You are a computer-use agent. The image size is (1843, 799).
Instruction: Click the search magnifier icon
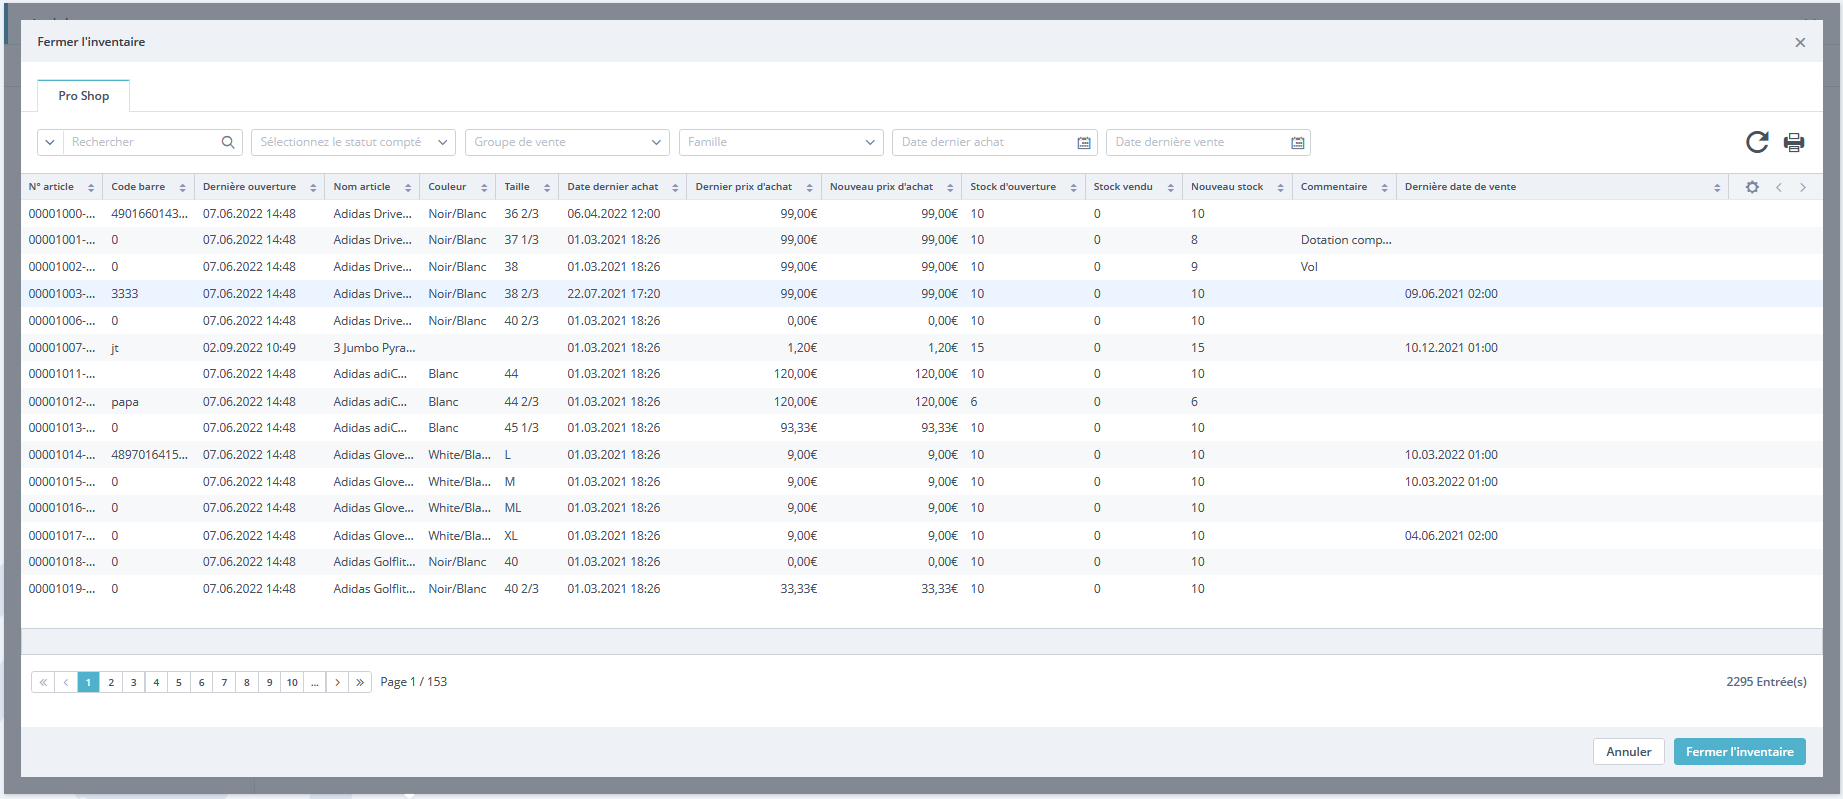[x=228, y=142]
